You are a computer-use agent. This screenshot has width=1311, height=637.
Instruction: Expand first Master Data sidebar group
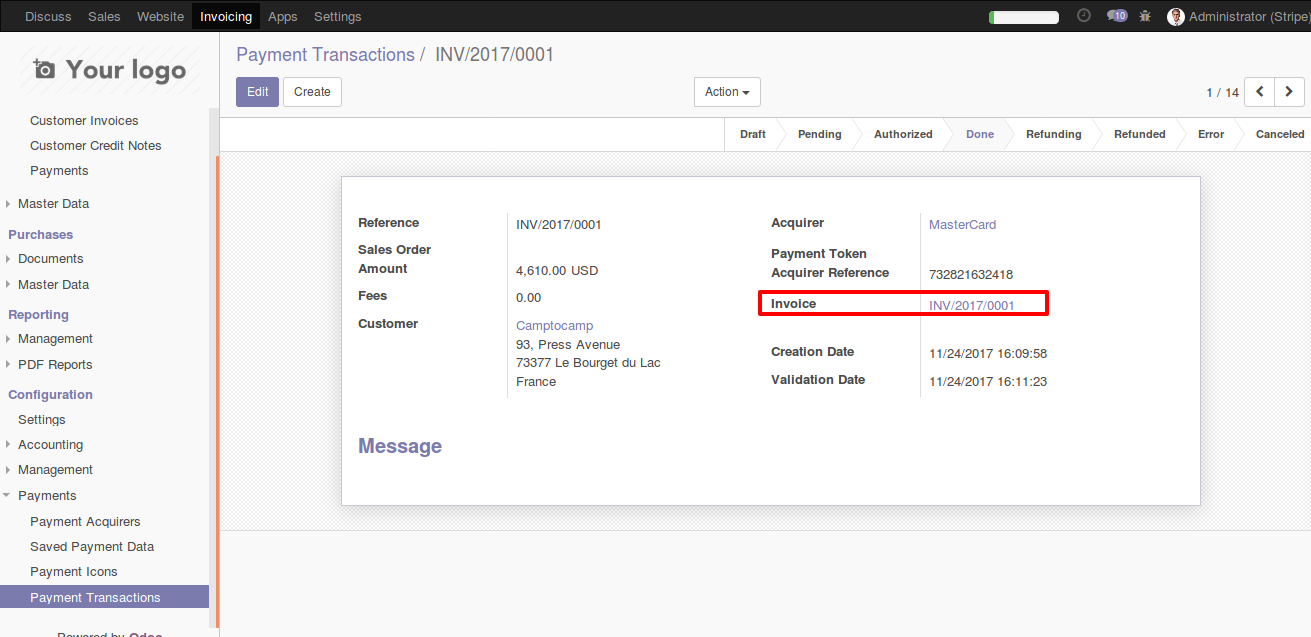(x=53, y=203)
